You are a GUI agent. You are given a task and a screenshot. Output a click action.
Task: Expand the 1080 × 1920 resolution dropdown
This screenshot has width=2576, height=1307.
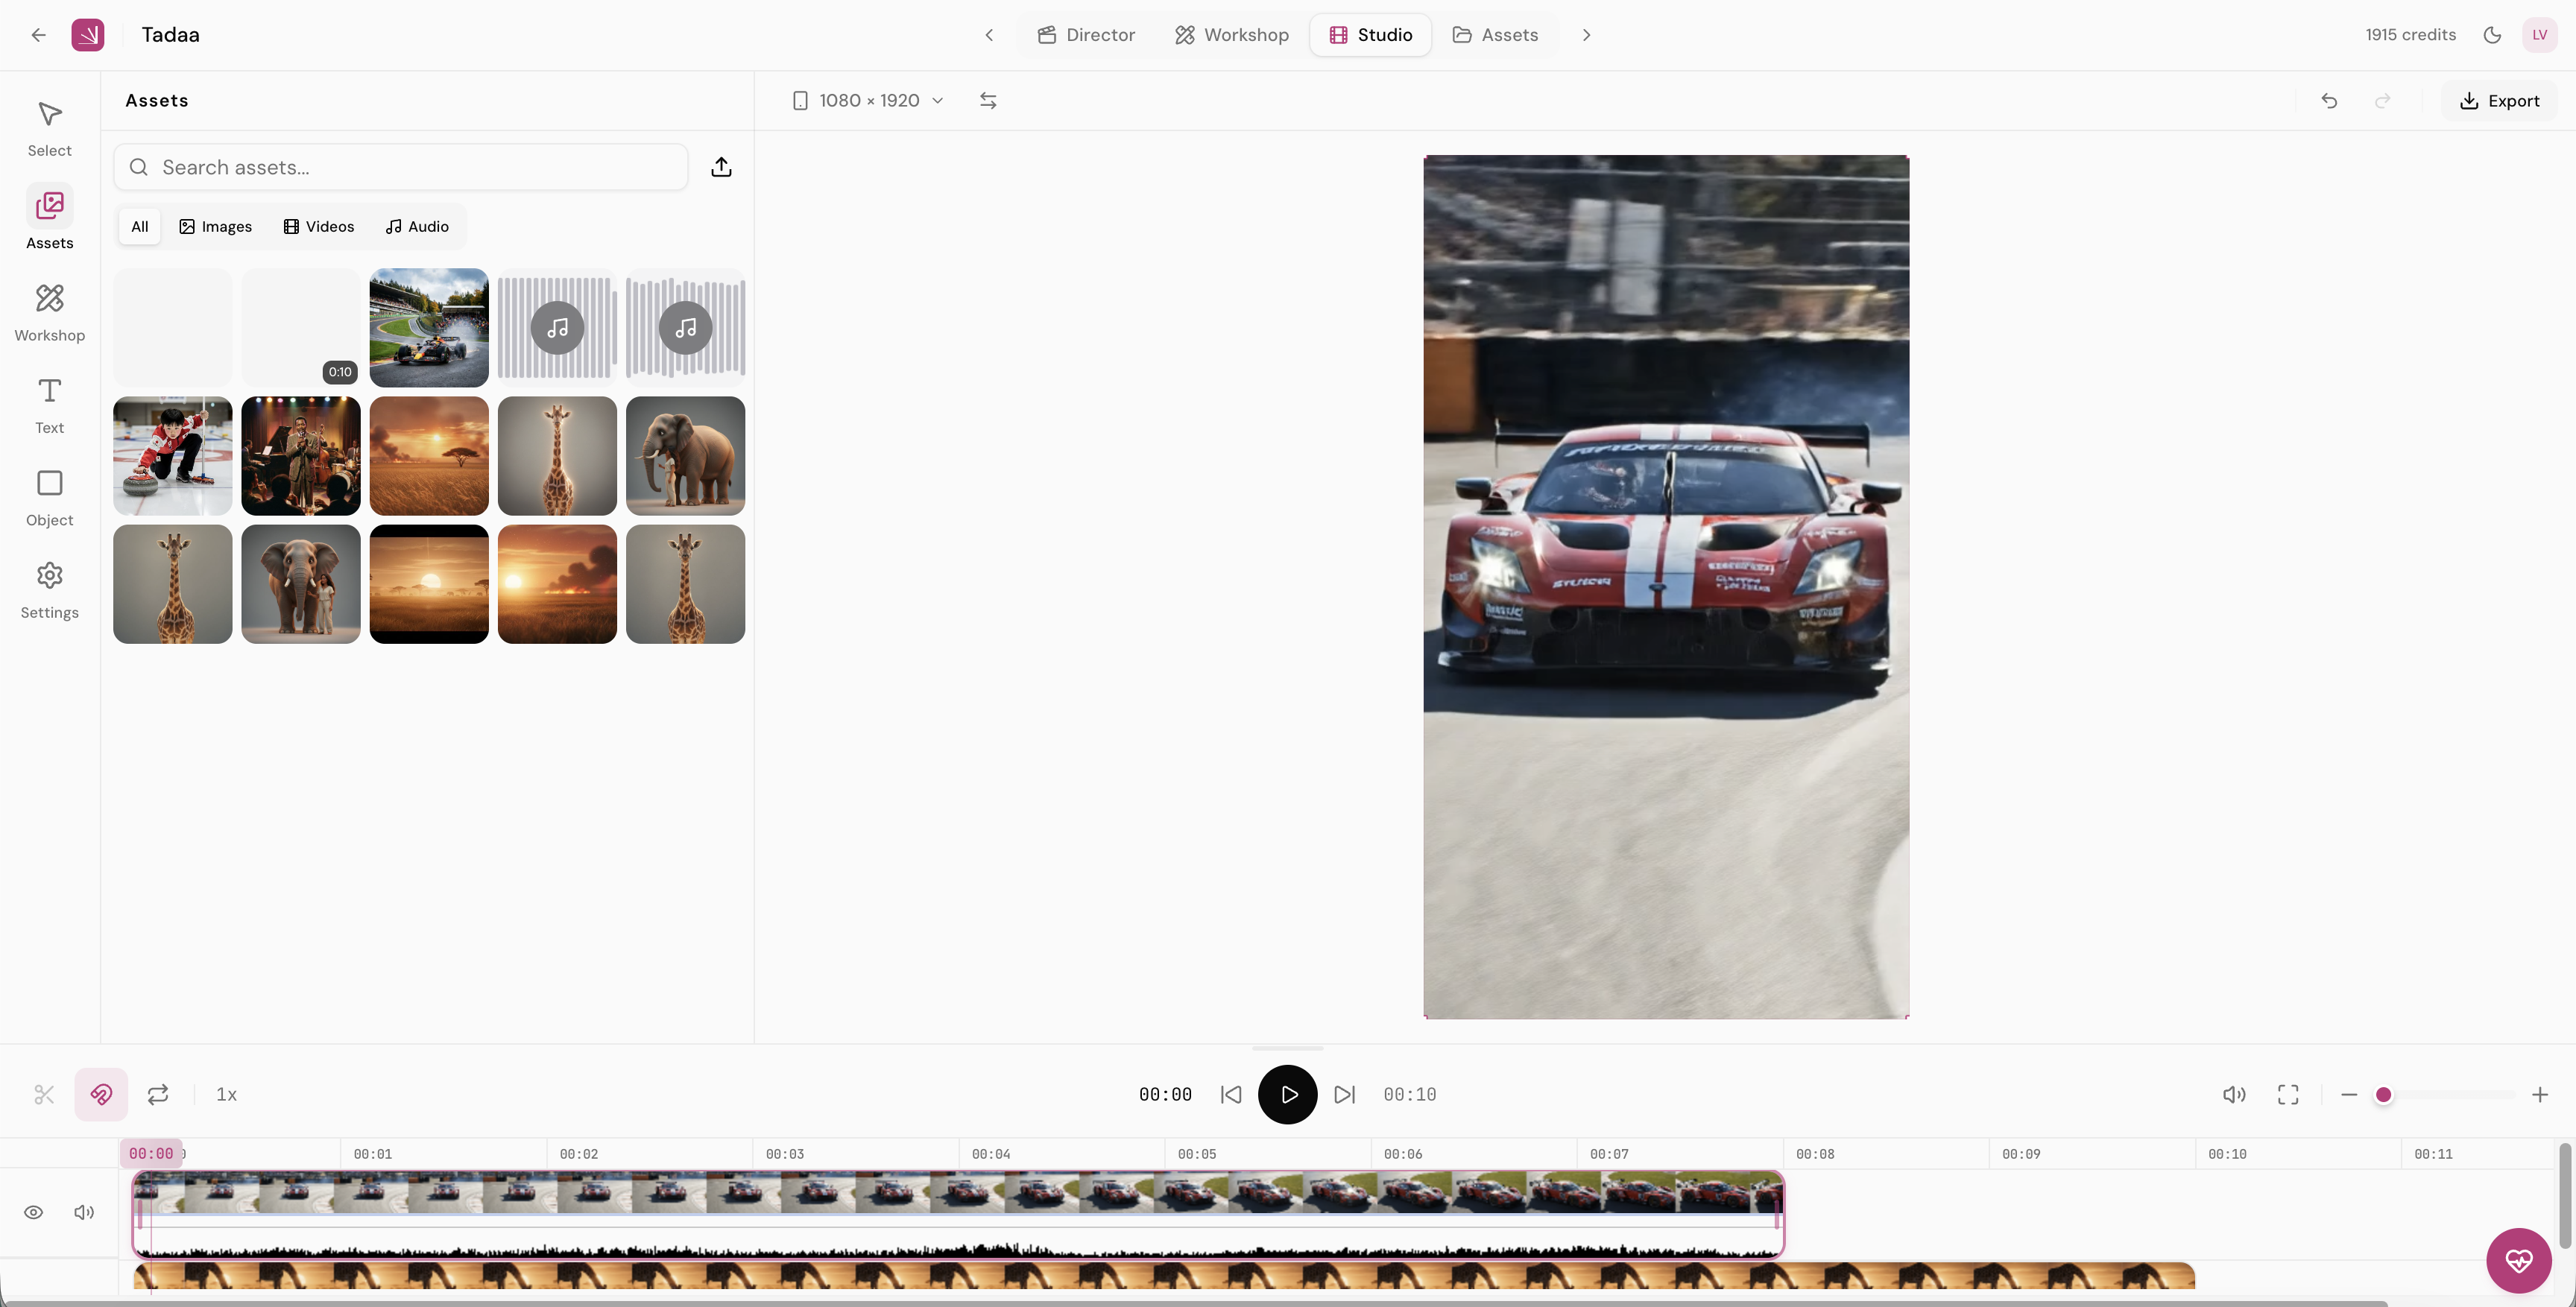click(x=868, y=100)
